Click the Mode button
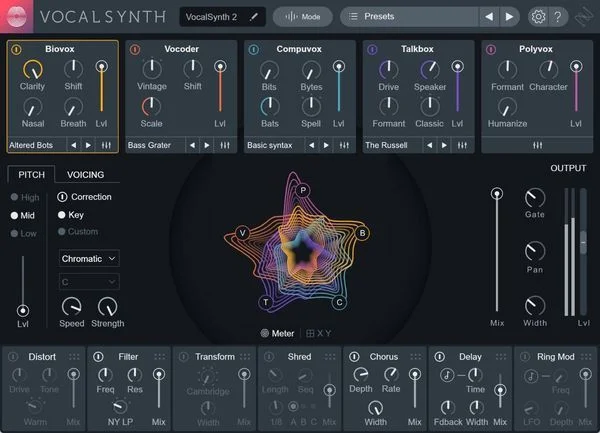The image size is (600, 433). [303, 16]
